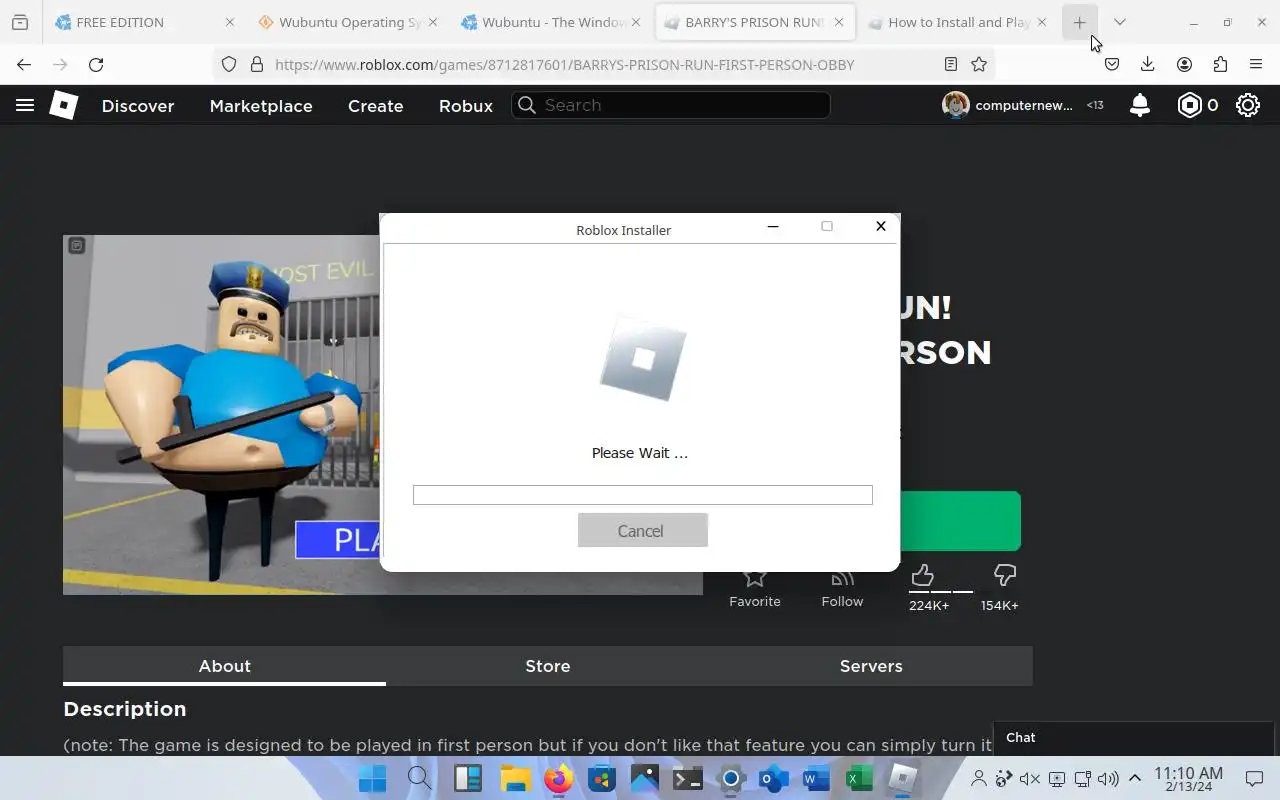1280x800 pixels.
Task: Open the terminal from the taskbar
Action: 687,778
